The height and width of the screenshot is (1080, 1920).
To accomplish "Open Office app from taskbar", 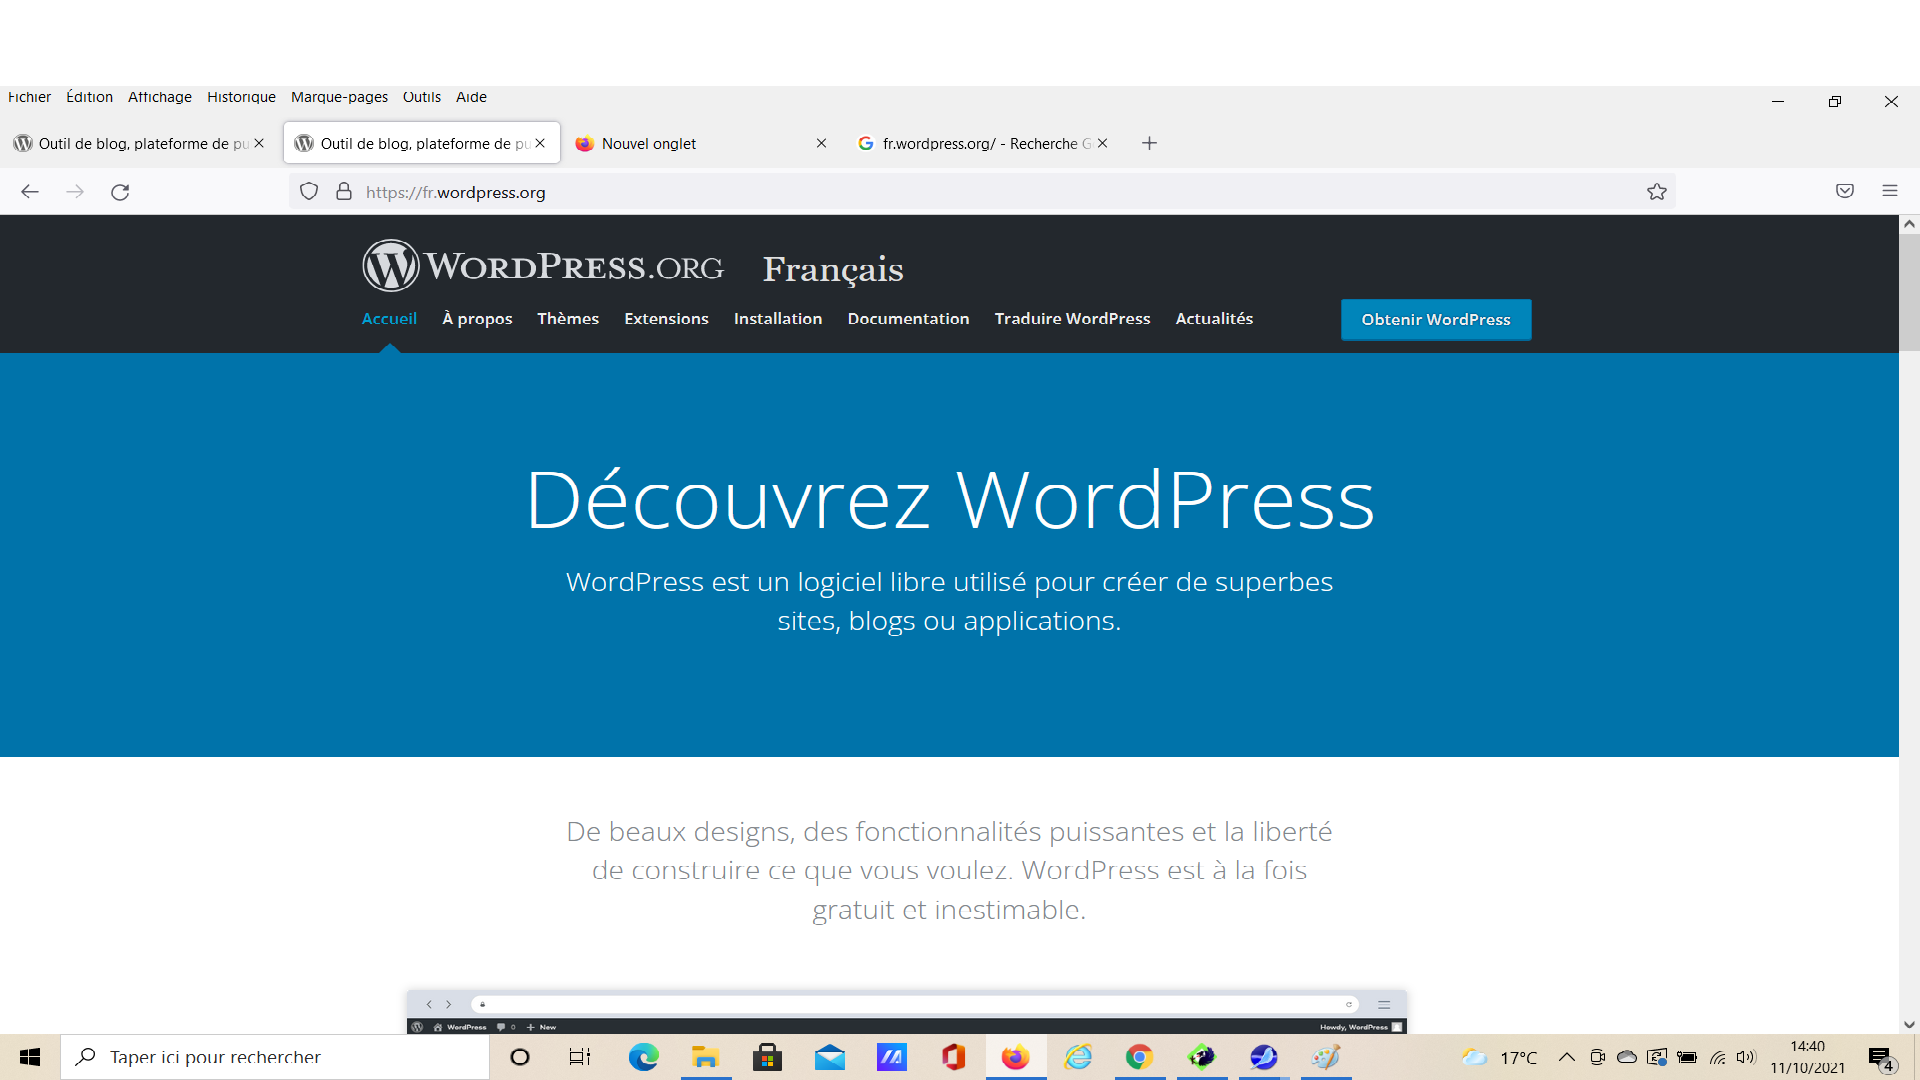I will tap(953, 1057).
